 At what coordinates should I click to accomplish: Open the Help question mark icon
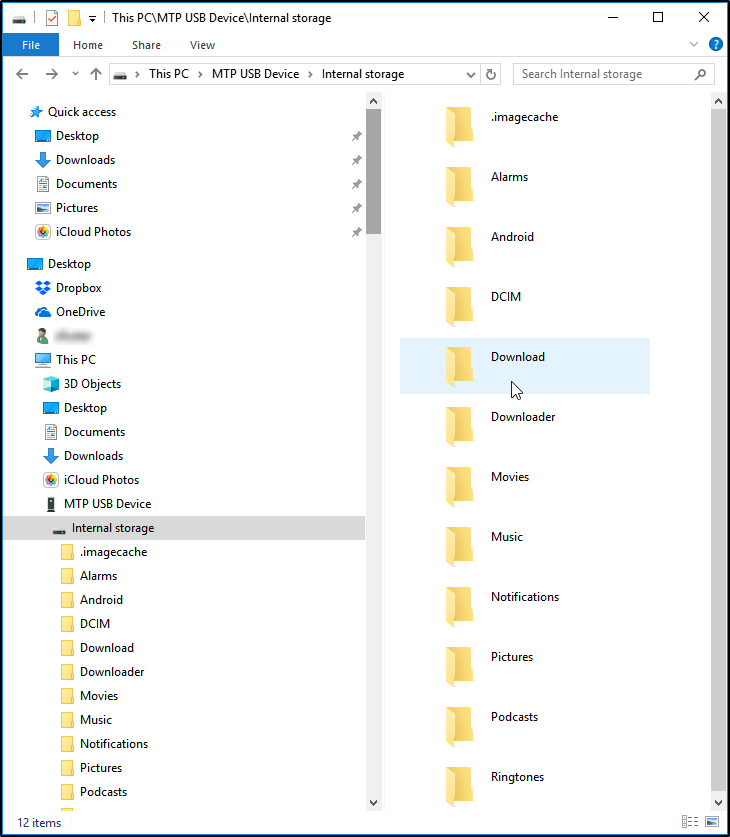(x=715, y=45)
